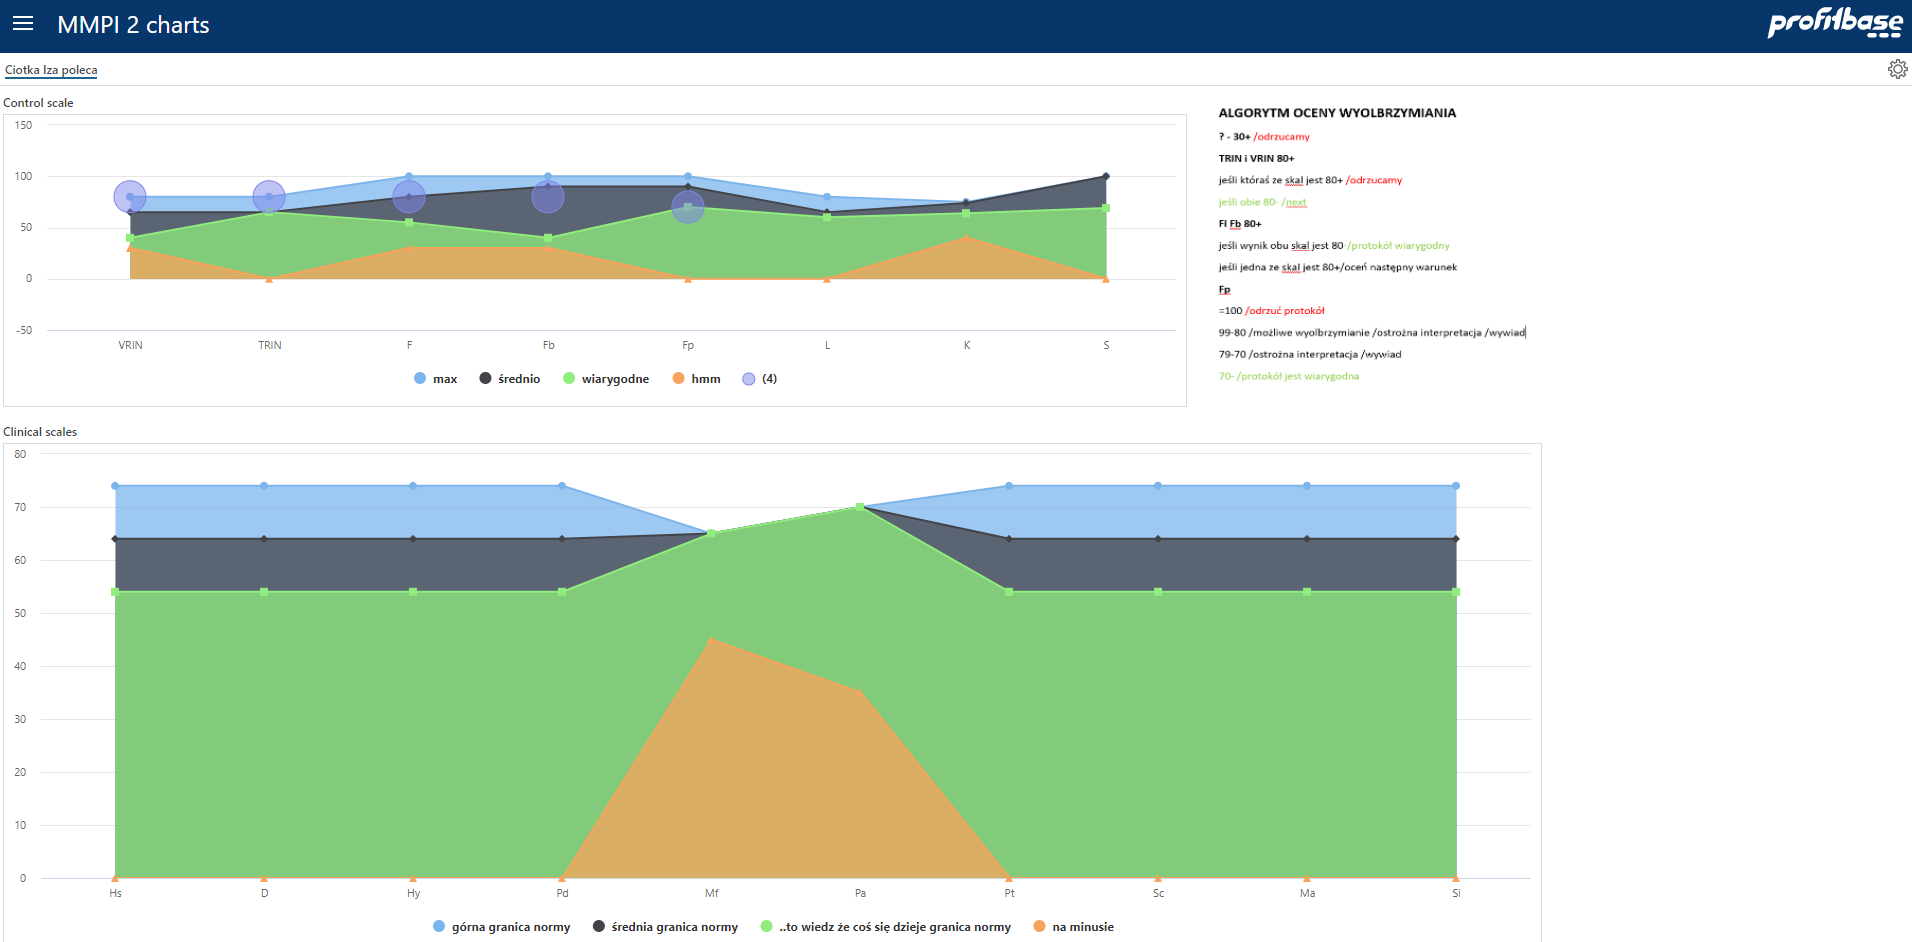Open the hamburger navigation menu
1912x942 pixels.
(x=23, y=24)
